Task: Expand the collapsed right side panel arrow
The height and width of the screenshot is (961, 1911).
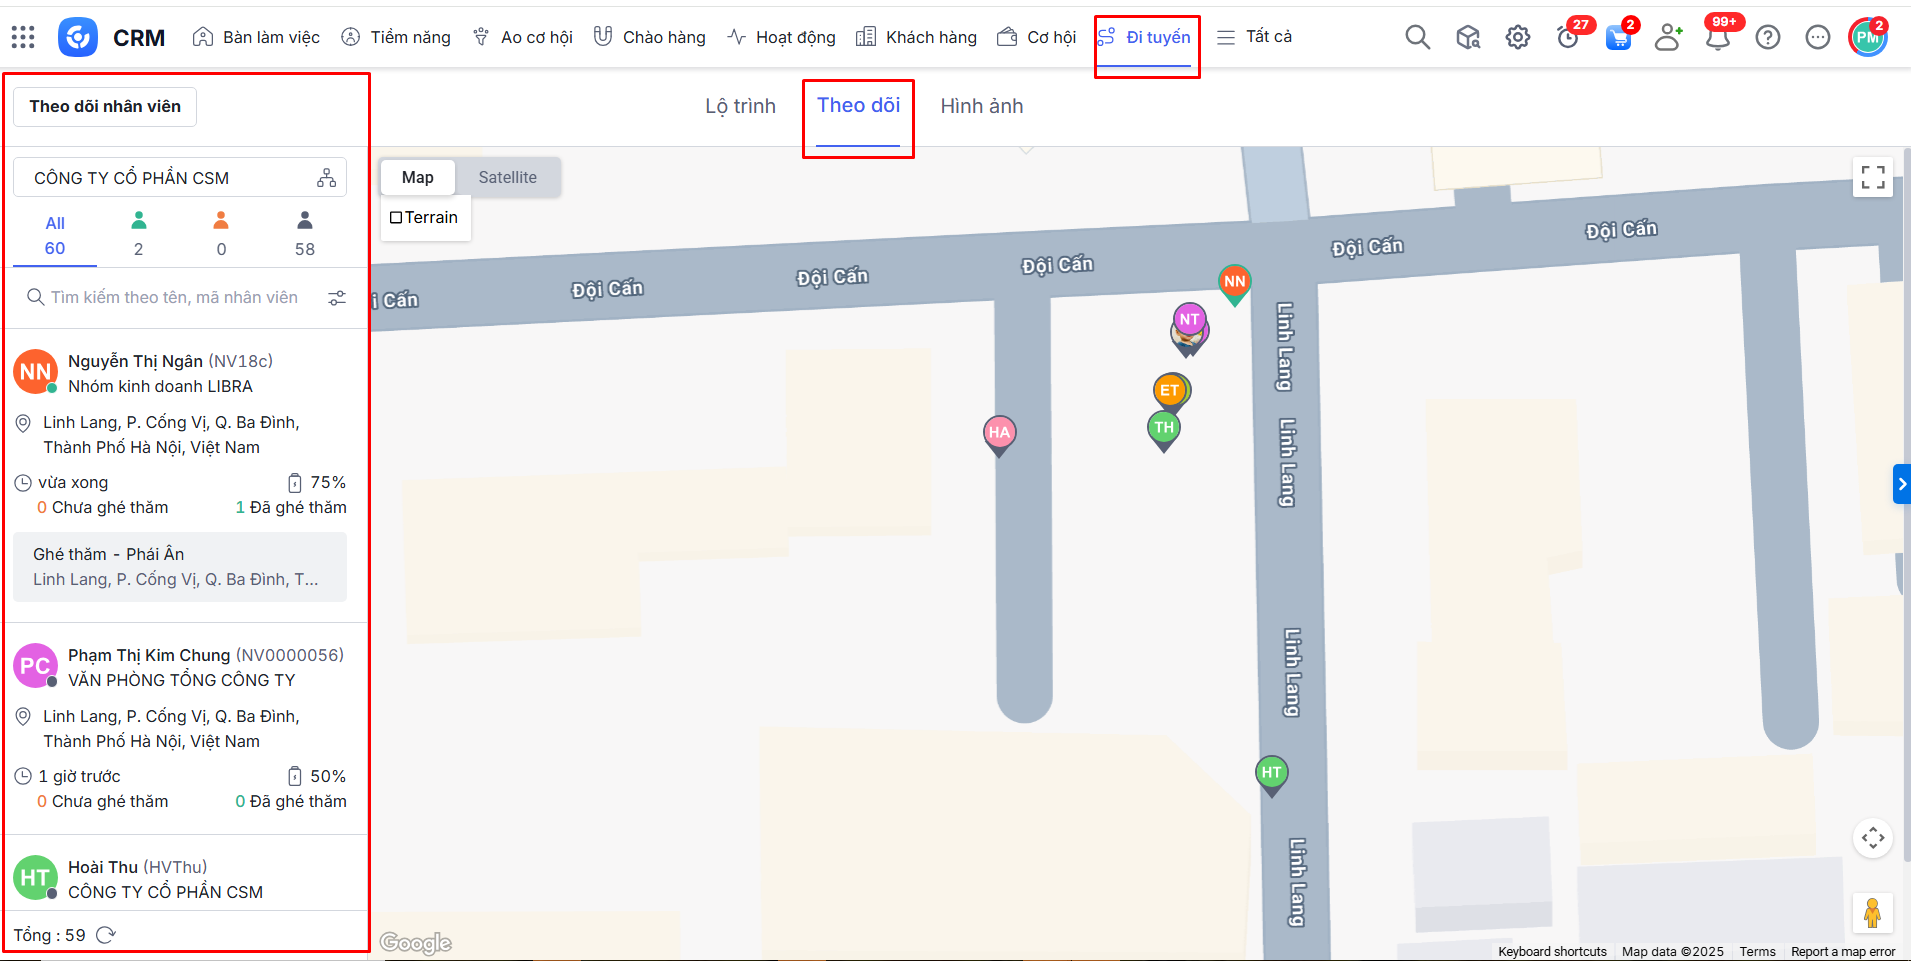Action: pos(1901,484)
